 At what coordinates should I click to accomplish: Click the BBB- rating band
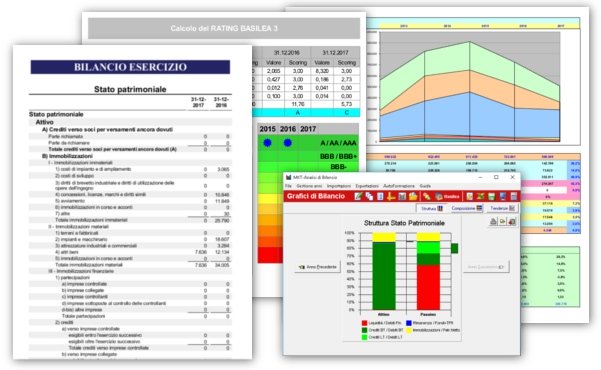pos(309,167)
